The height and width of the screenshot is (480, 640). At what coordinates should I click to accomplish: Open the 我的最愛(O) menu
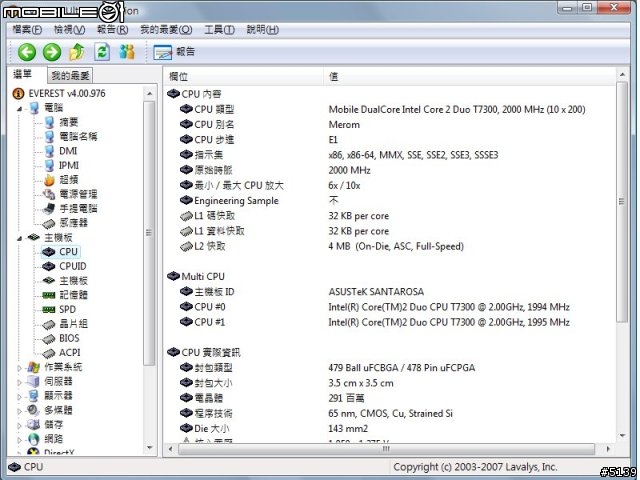tap(166, 30)
